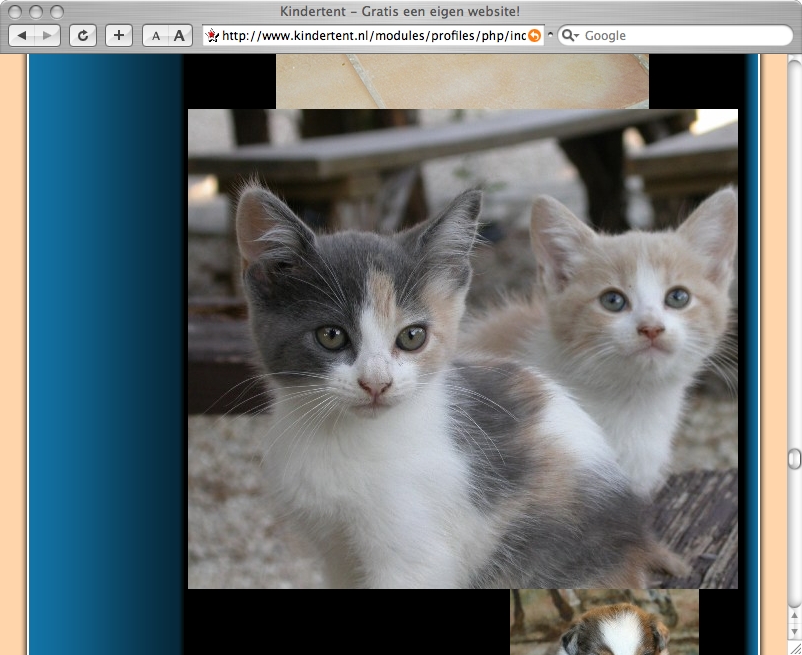Click the site favicon in address bar
The width and height of the screenshot is (802, 655).
click(212, 36)
